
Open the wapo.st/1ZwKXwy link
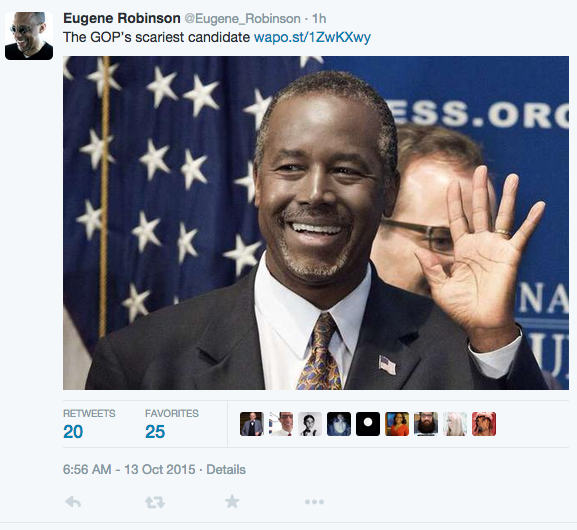(312, 37)
